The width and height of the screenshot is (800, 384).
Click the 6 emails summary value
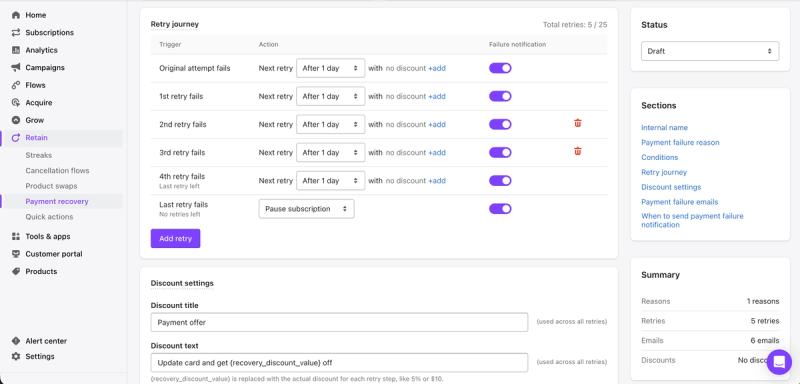[765, 341]
